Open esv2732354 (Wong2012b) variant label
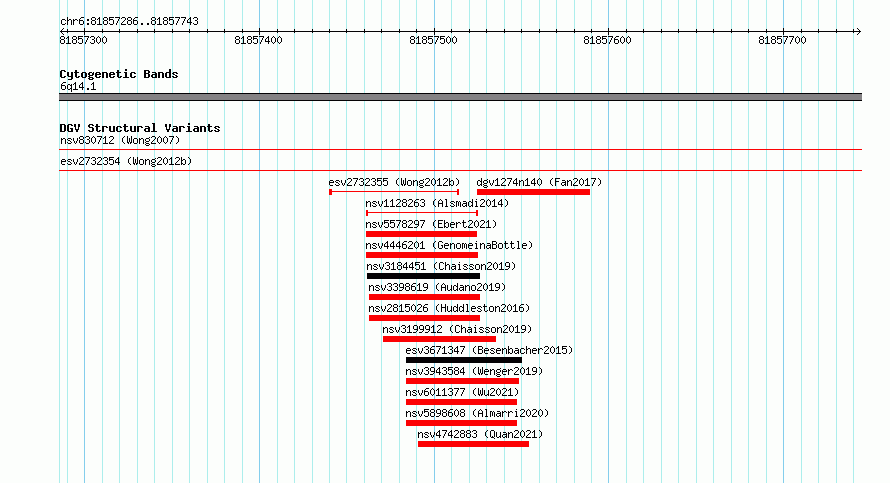 pyautogui.click(x=126, y=161)
